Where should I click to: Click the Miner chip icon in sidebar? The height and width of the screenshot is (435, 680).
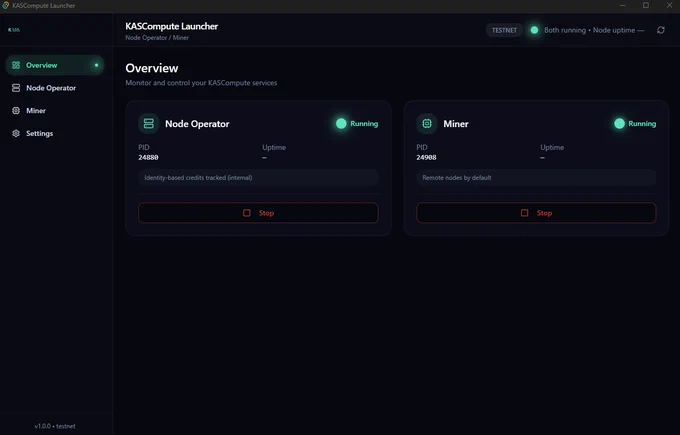pos(16,111)
